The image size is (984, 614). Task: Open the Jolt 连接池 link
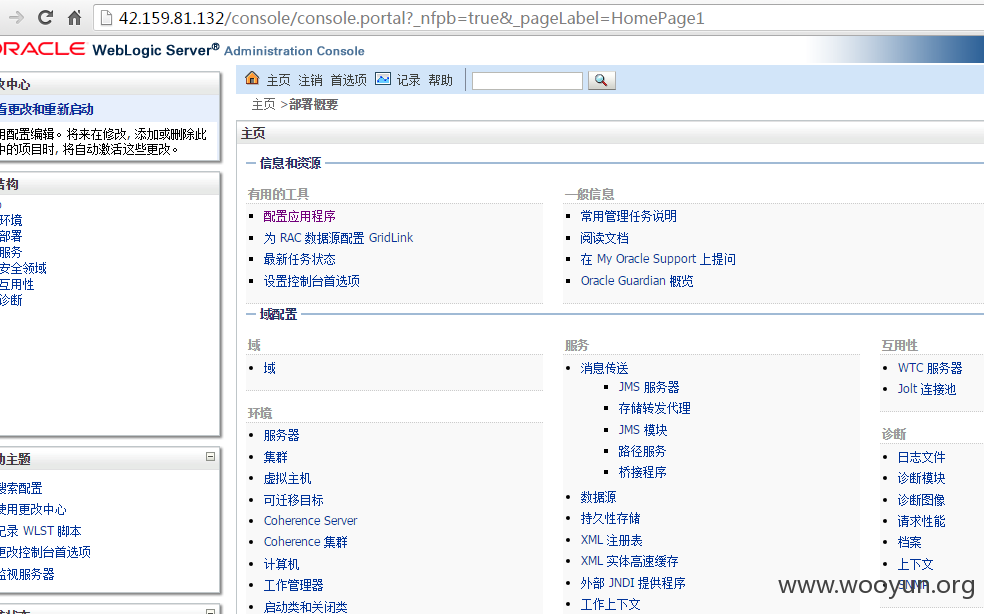927,389
